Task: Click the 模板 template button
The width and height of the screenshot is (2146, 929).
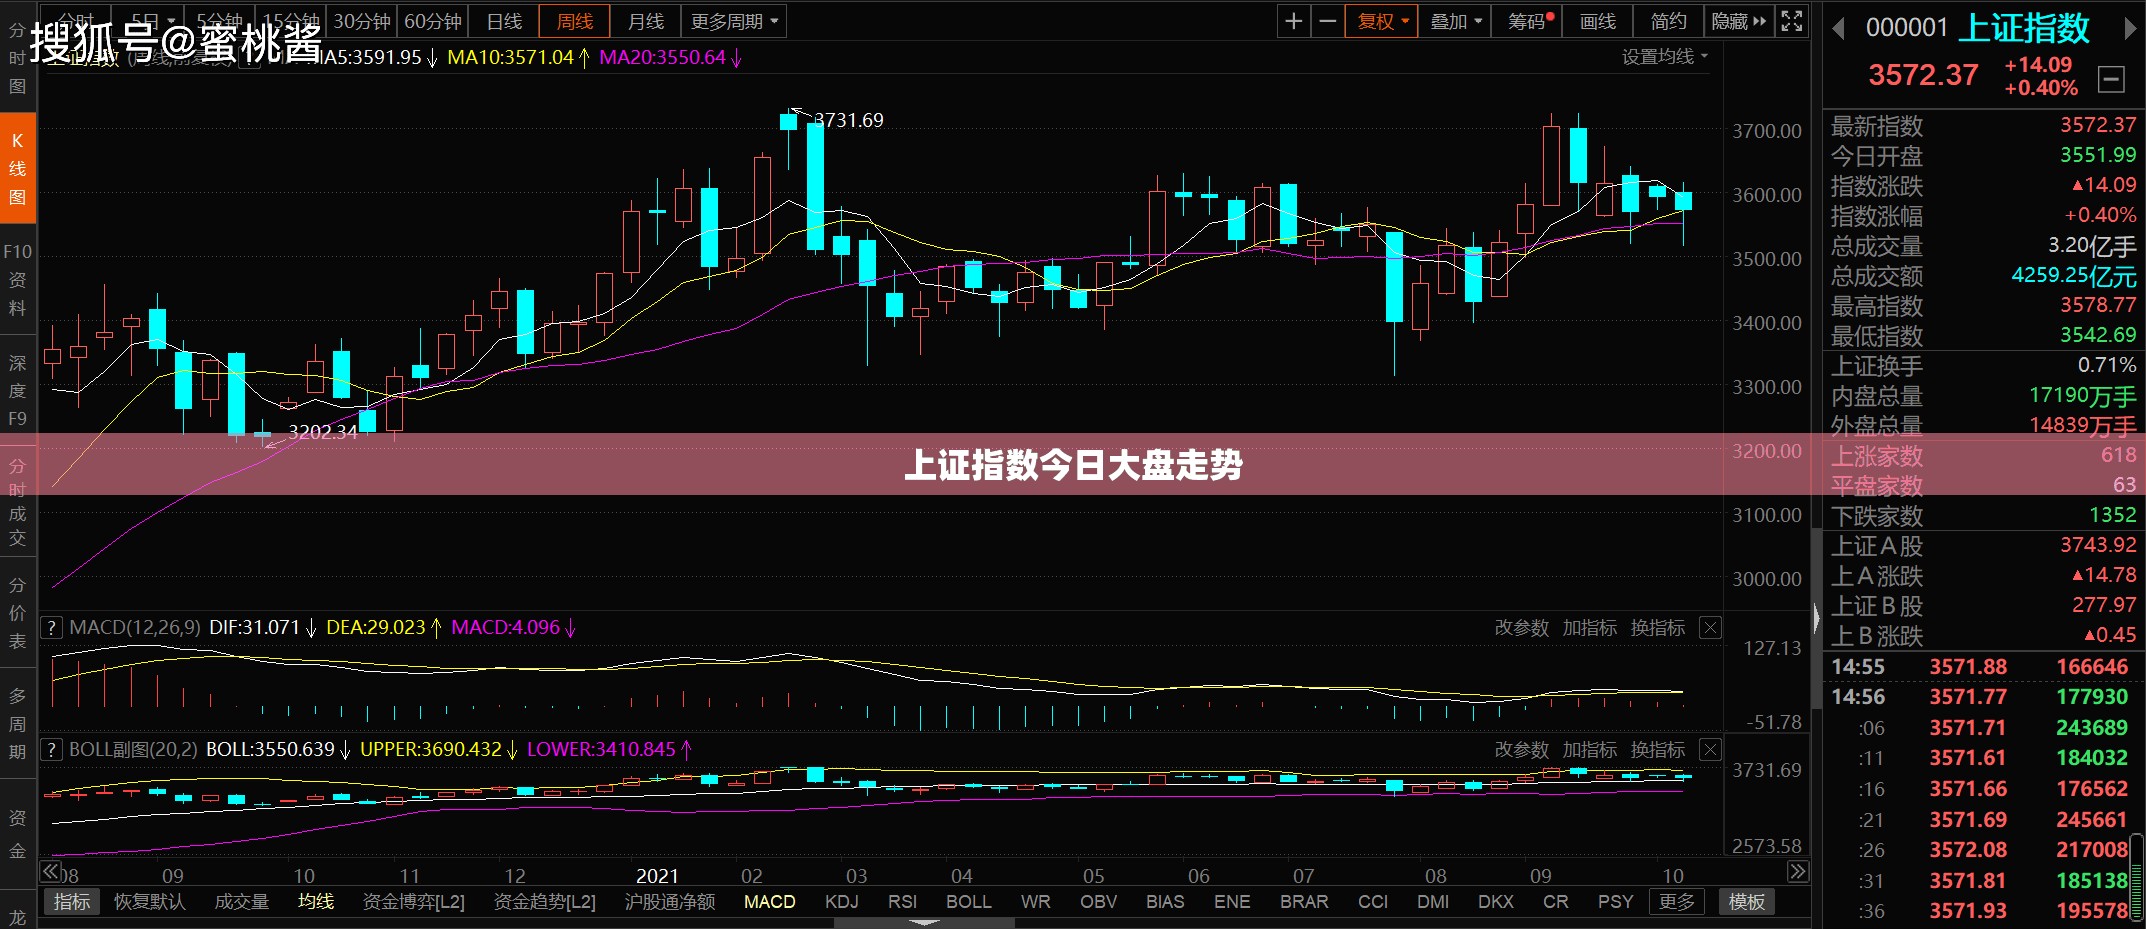Action: pos(1747,902)
